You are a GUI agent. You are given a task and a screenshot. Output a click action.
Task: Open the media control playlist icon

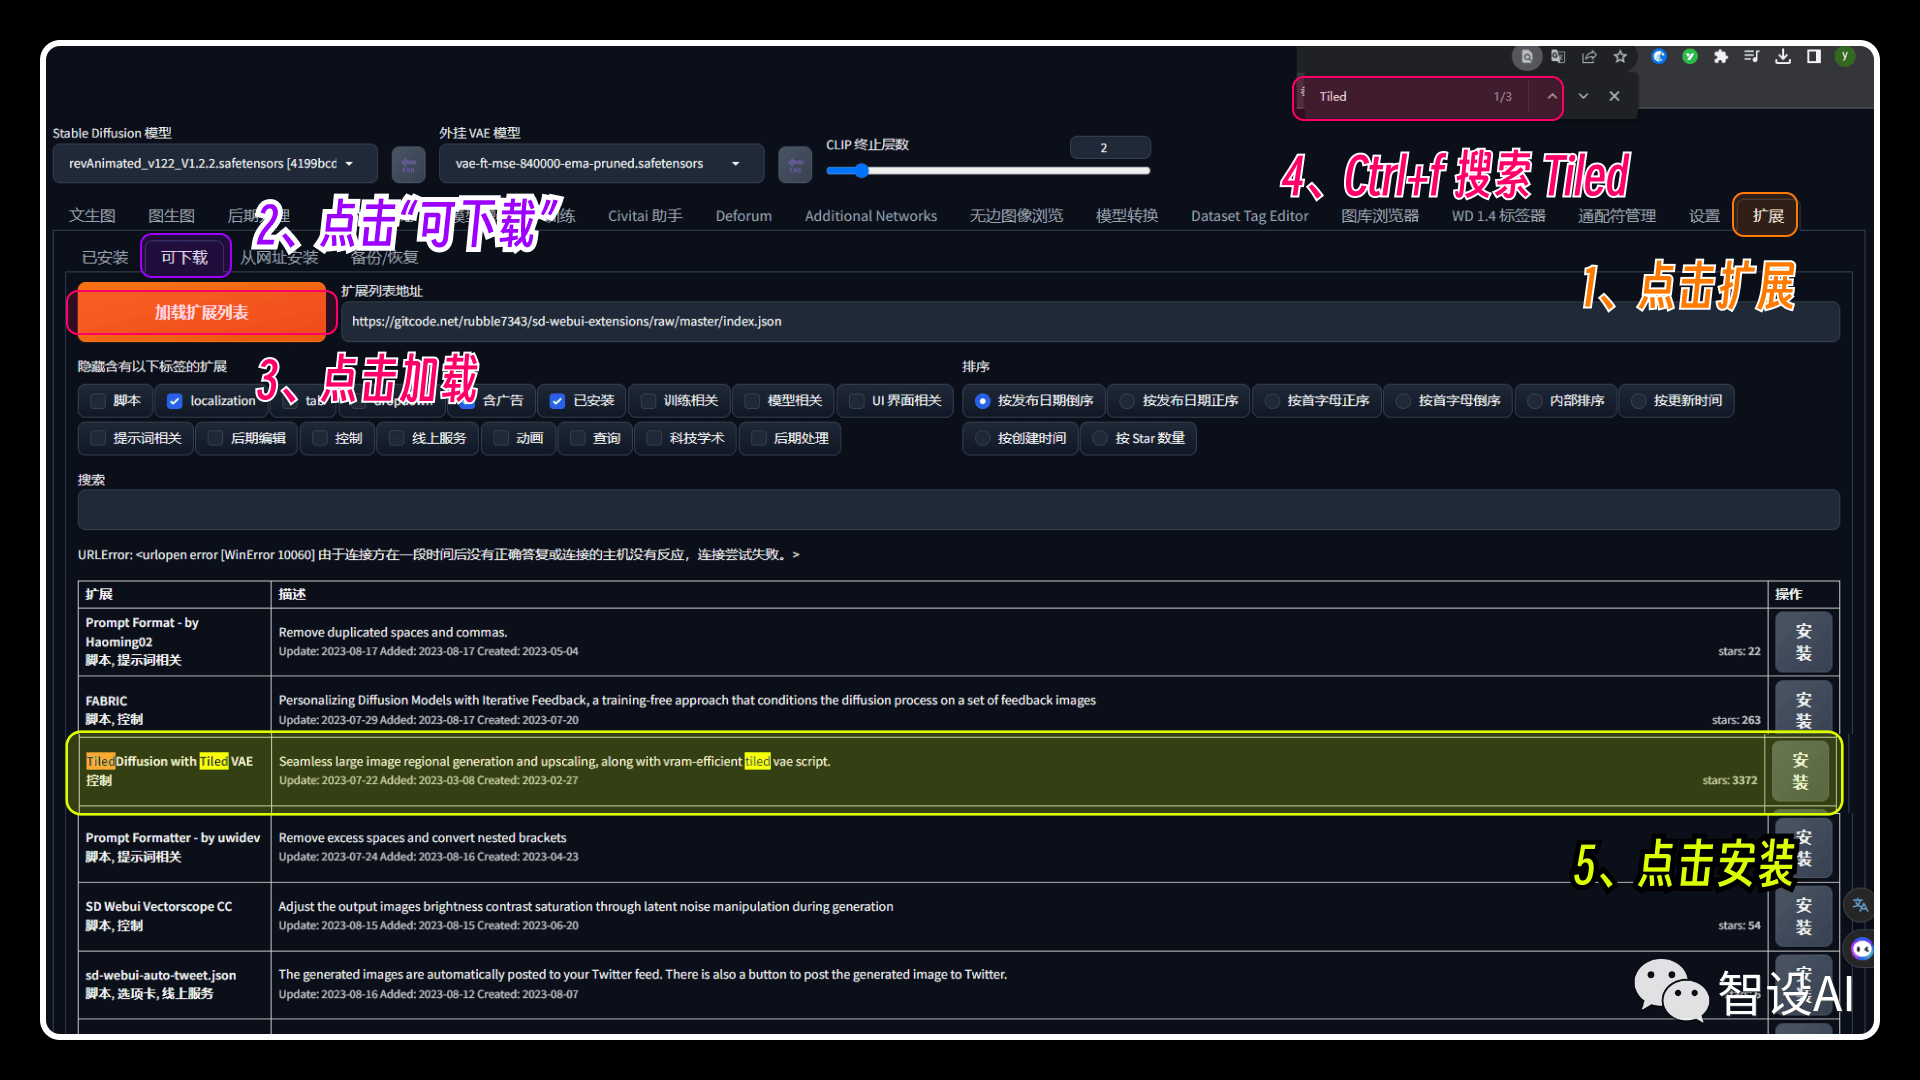point(1752,57)
